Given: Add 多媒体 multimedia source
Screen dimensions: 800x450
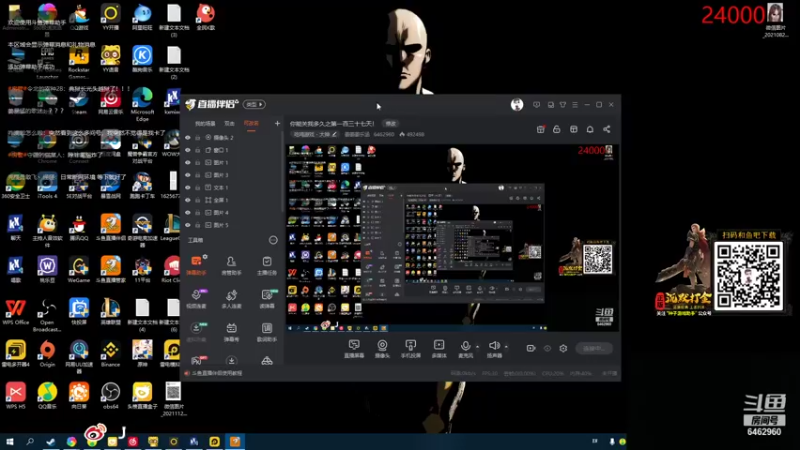Looking at the screenshot, I should (439, 349).
